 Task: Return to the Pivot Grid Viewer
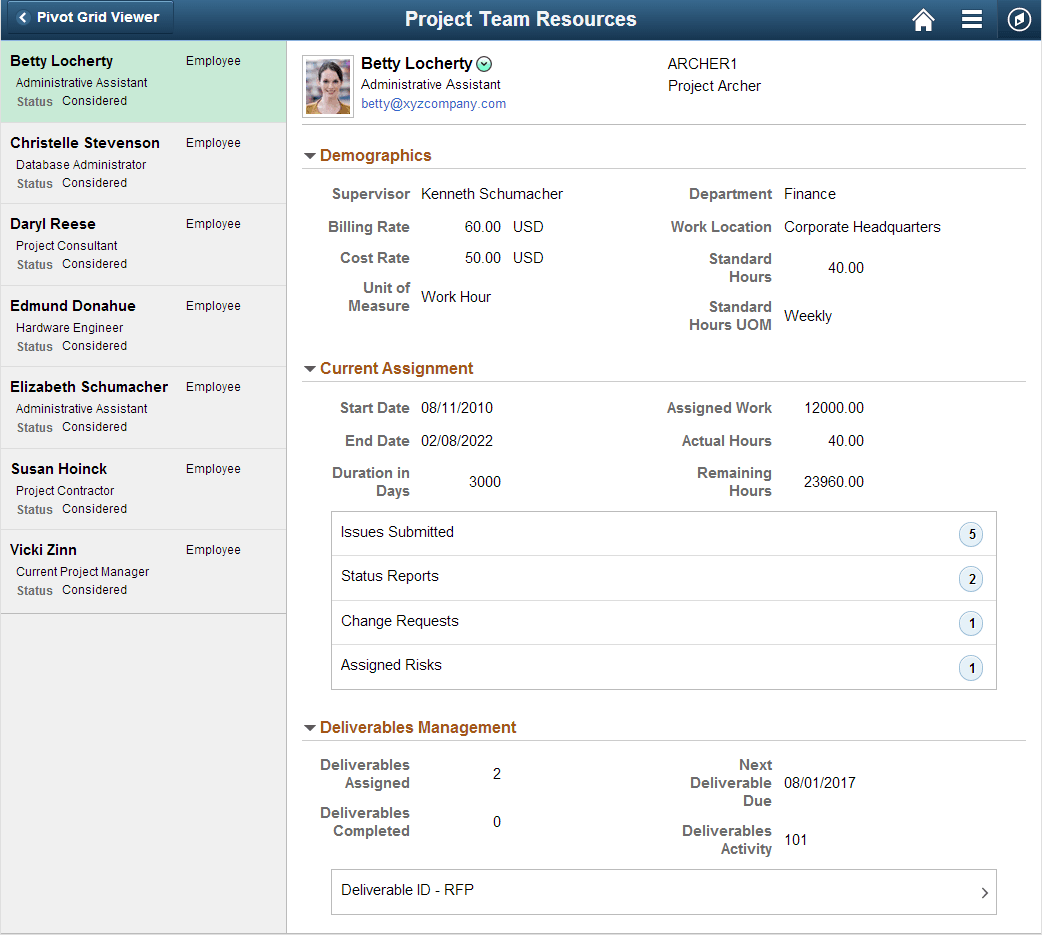(88, 17)
